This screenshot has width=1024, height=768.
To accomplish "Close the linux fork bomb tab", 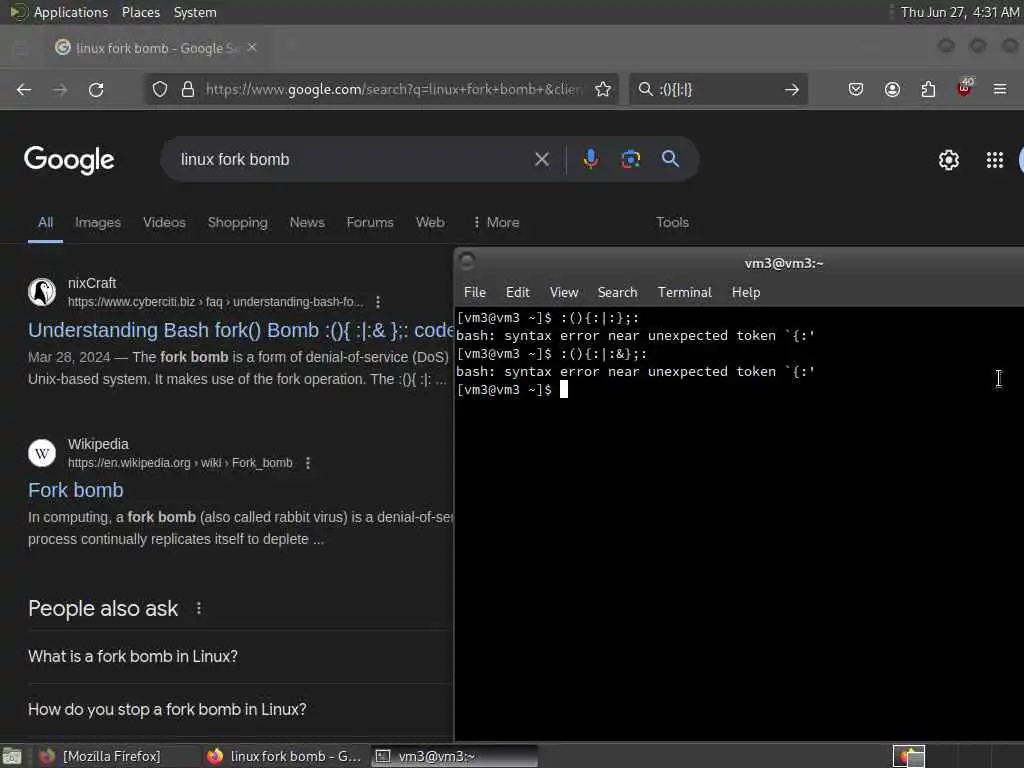I will point(252,48).
